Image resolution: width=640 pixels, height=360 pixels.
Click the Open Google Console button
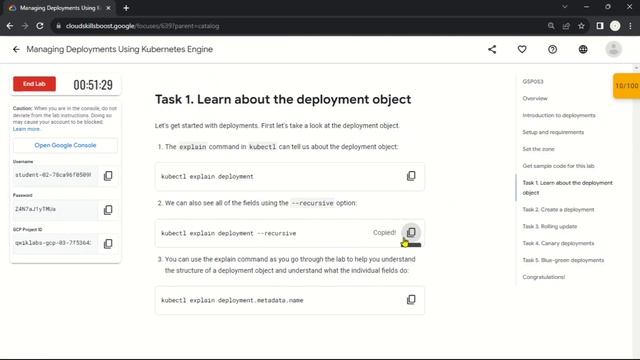pyautogui.click(x=65, y=145)
